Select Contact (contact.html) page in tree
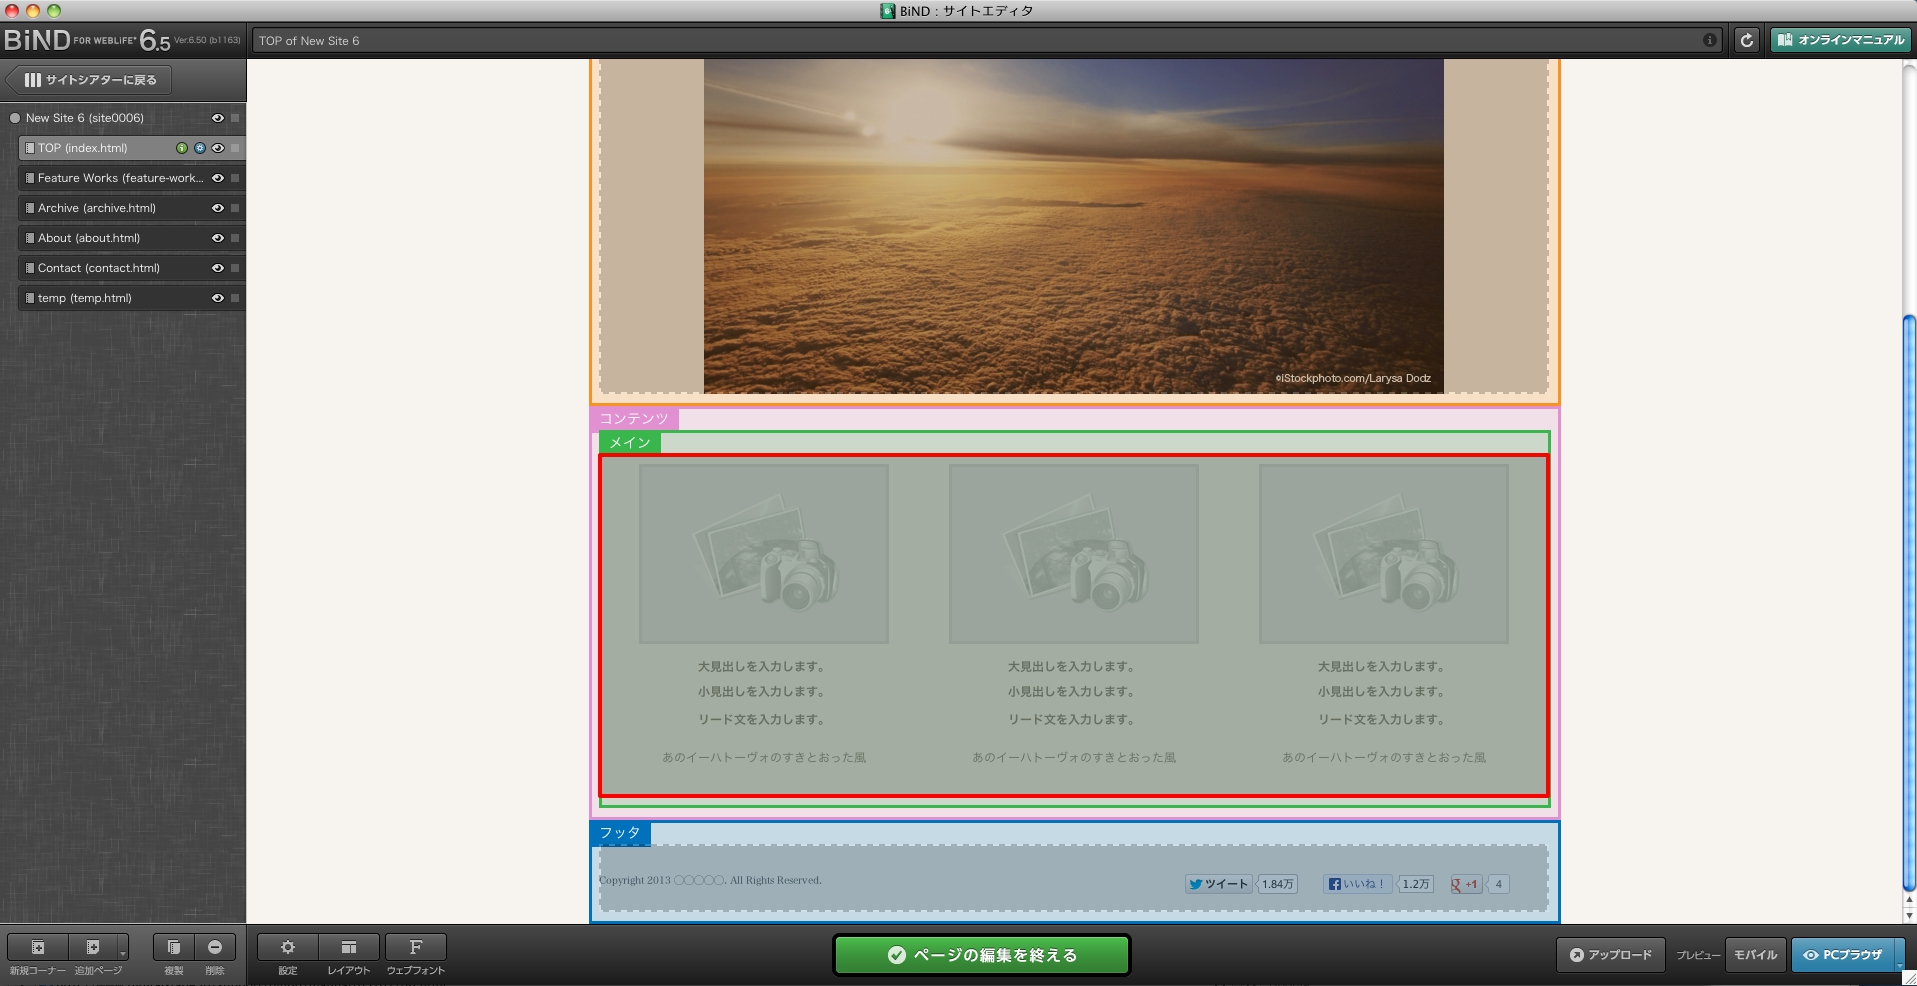Image resolution: width=1917 pixels, height=986 pixels. coord(133,268)
